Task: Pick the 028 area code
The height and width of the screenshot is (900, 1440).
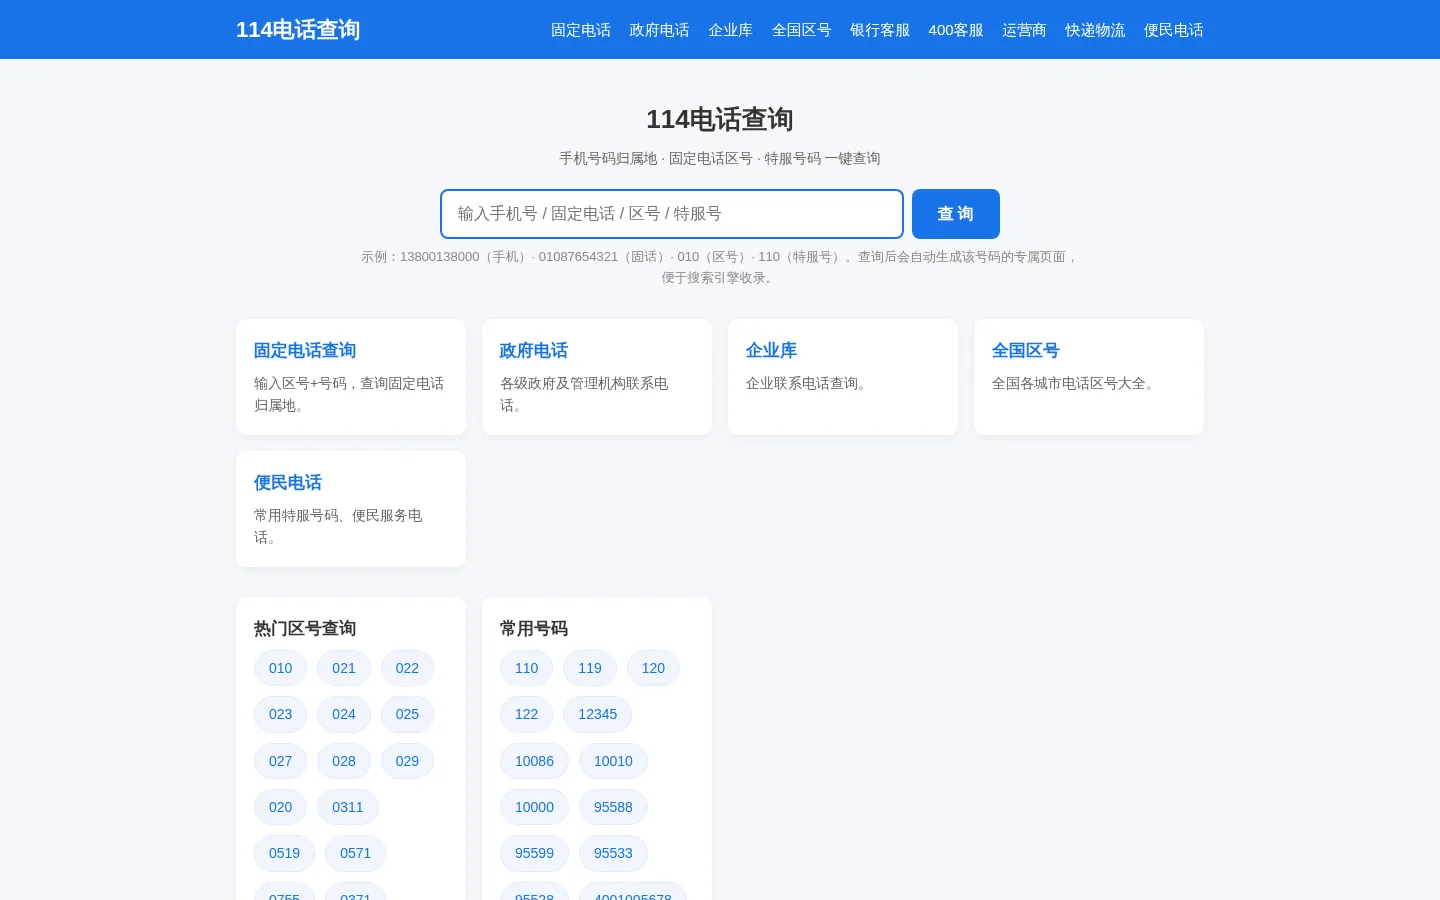Action: point(344,761)
